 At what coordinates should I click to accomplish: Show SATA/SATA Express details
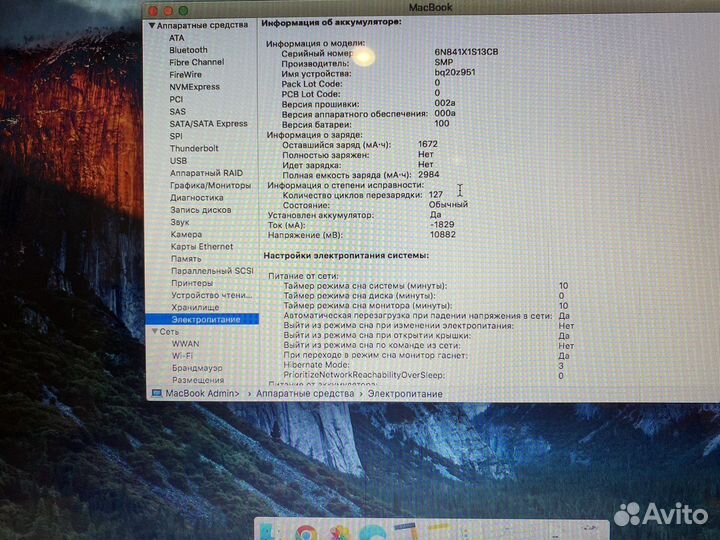click(x=208, y=124)
